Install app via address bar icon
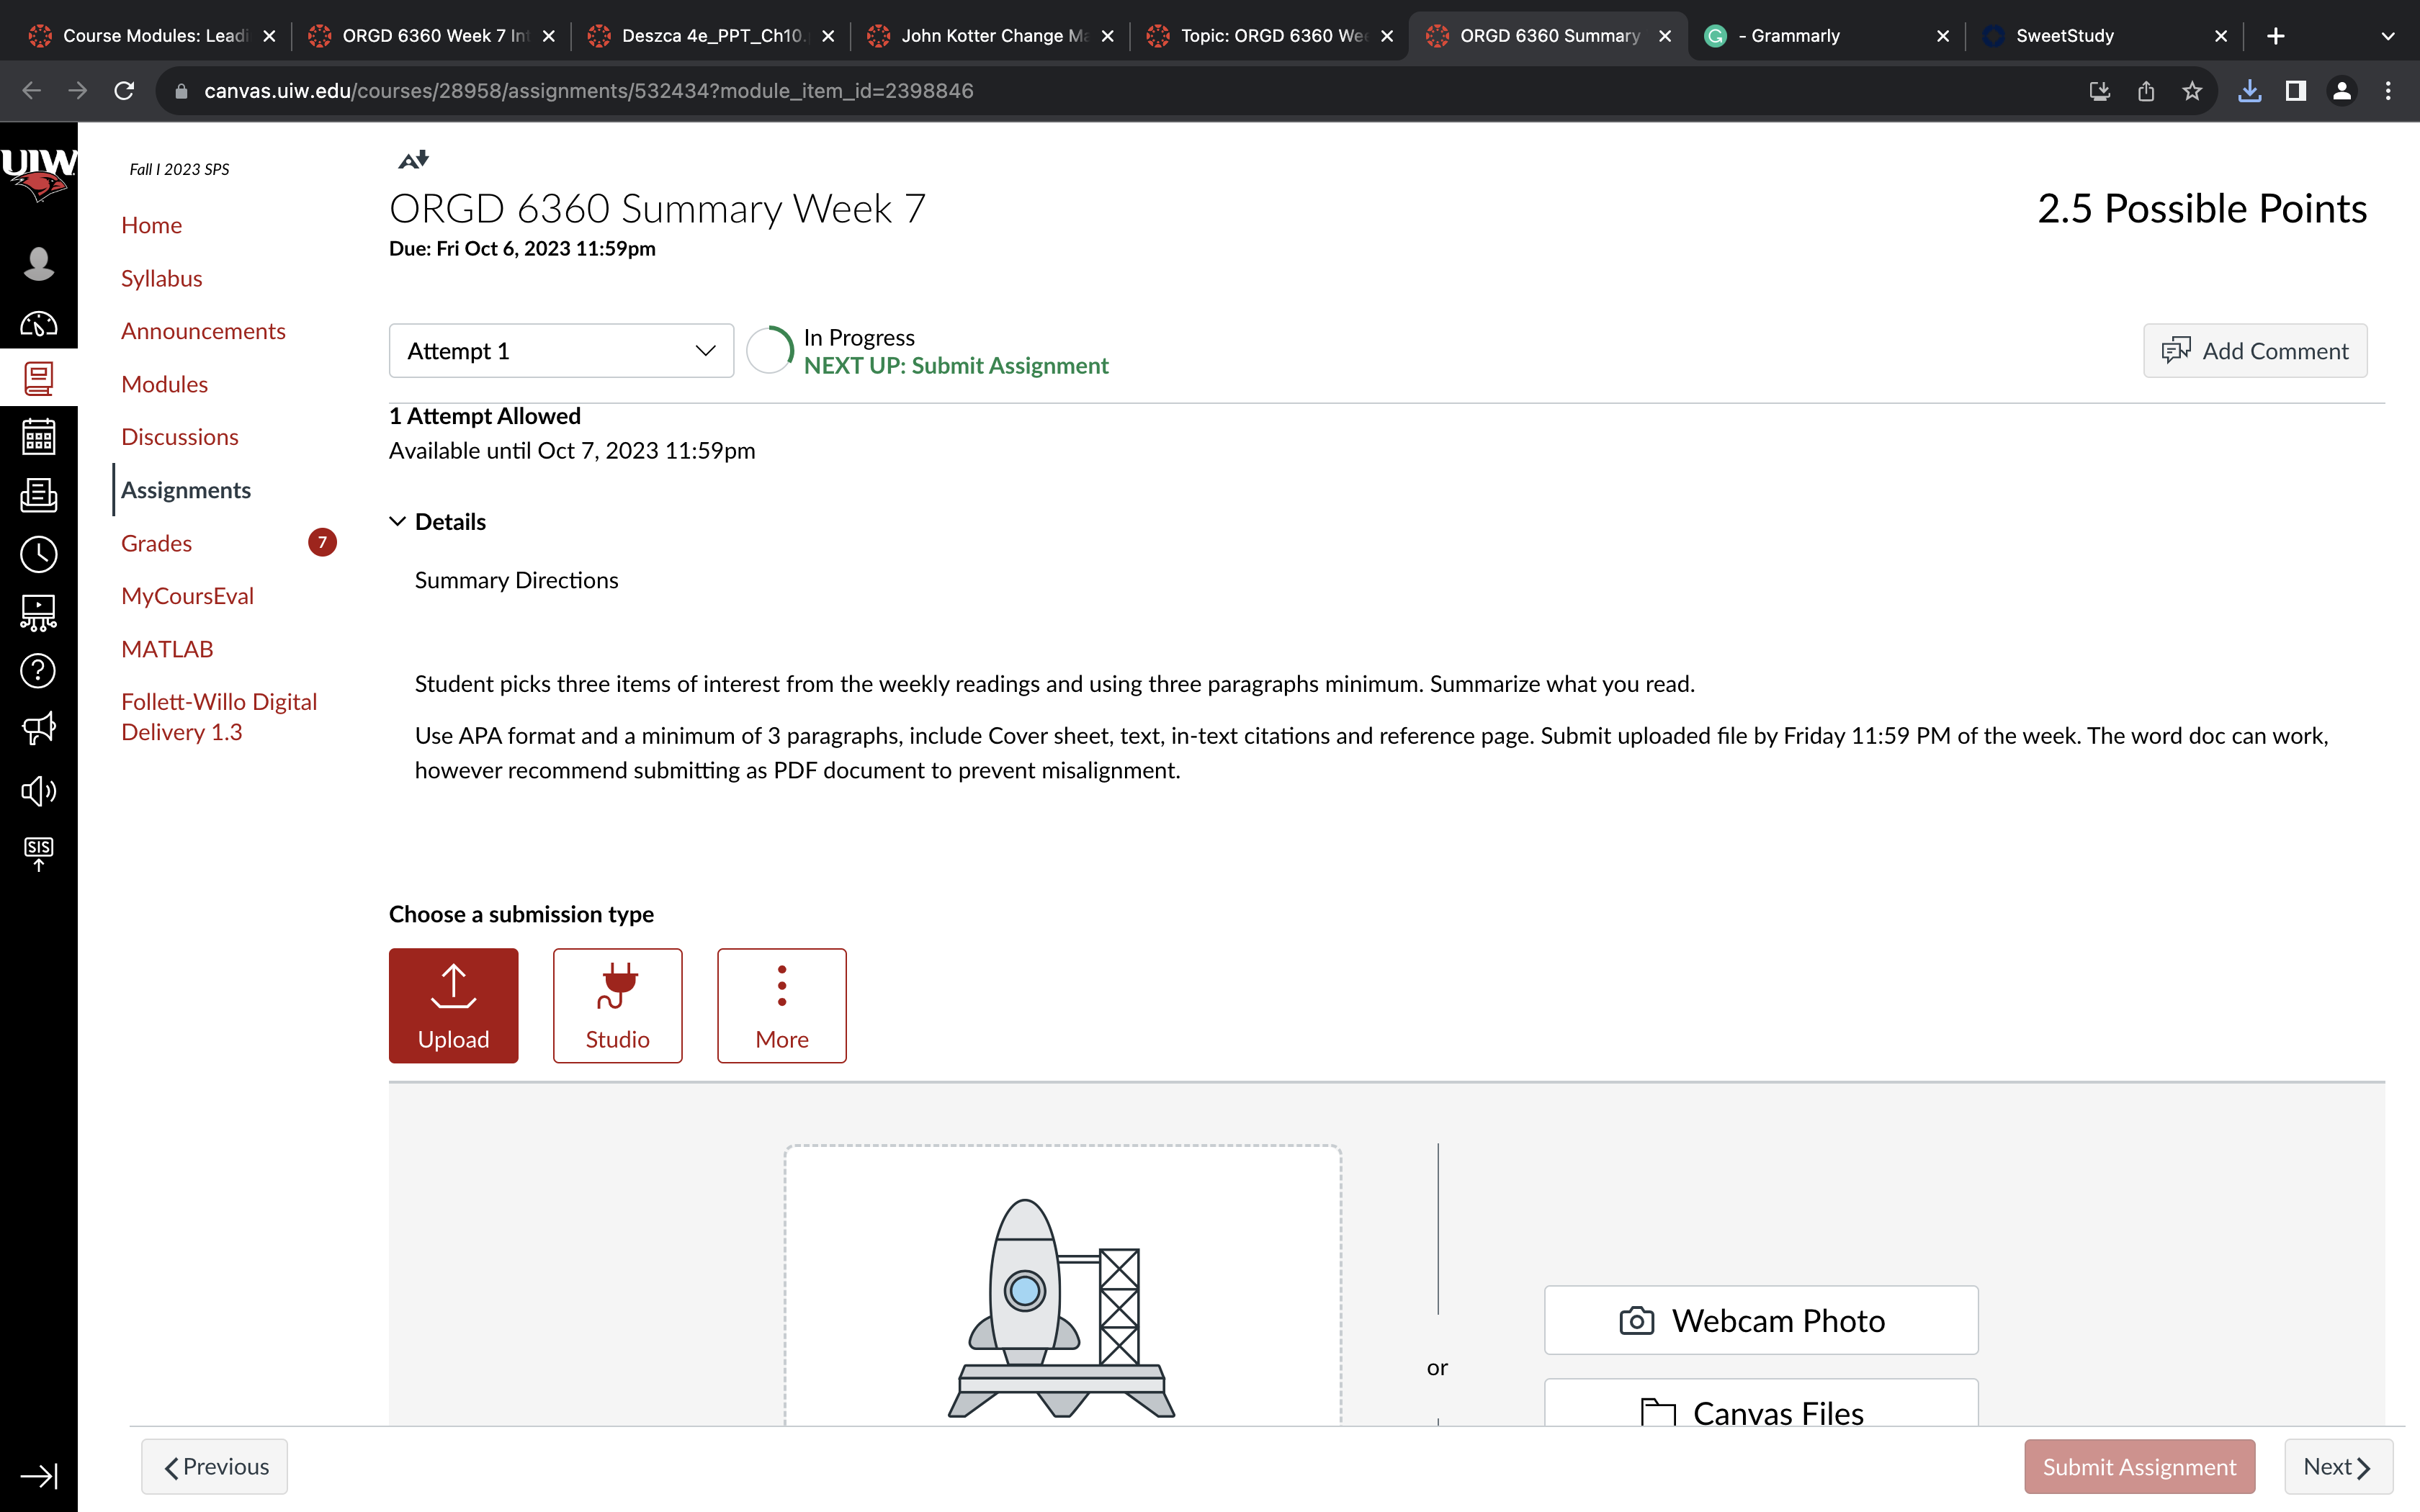The height and width of the screenshot is (1512, 2420). click(x=2099, y=91)
